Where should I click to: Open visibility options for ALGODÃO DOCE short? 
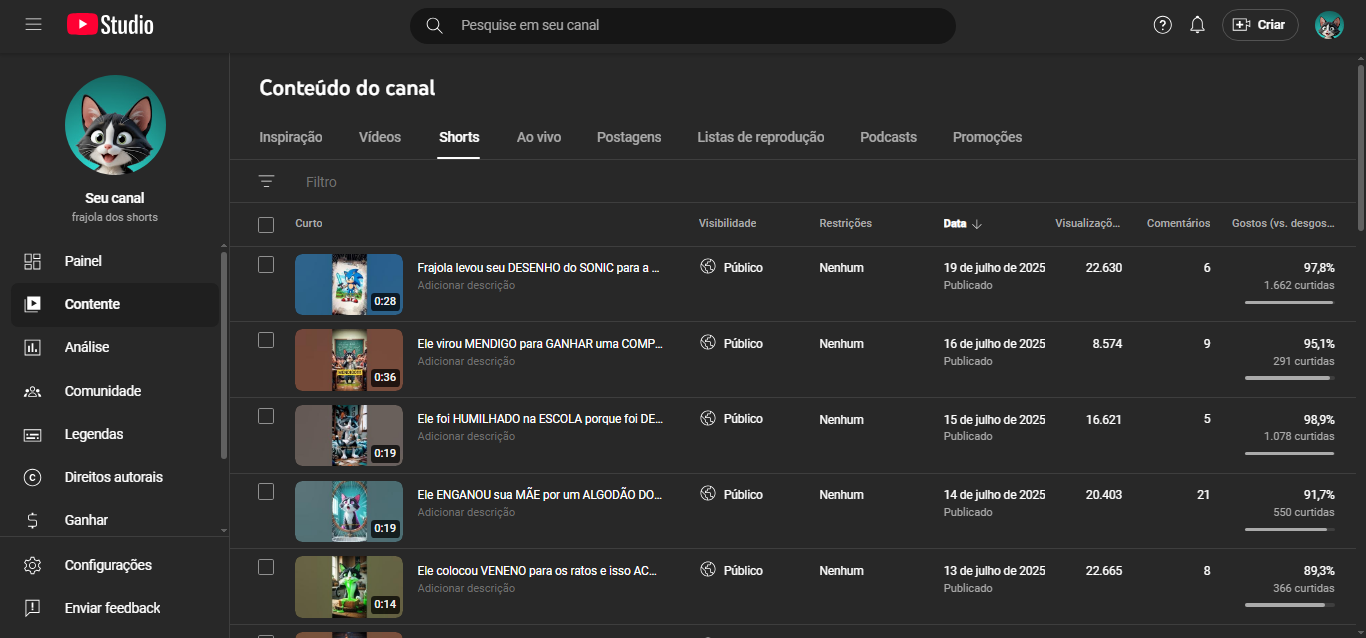[x=733, y=494]
